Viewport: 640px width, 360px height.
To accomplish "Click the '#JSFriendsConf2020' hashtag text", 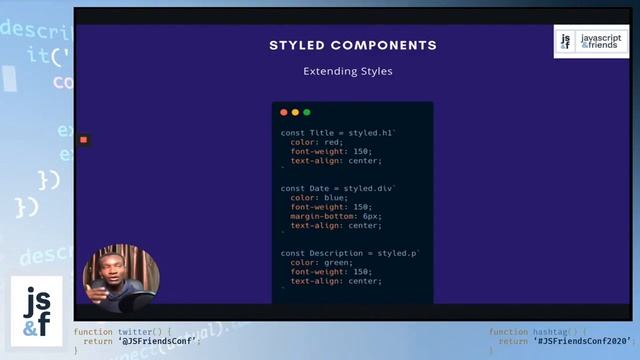I will coord(582,340).
